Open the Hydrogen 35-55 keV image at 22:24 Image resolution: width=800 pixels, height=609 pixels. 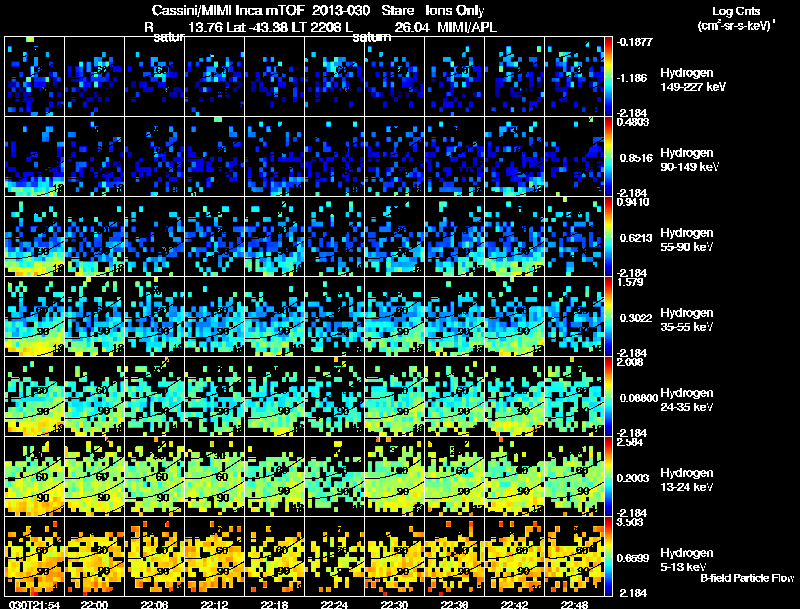(x=335, y=316)
